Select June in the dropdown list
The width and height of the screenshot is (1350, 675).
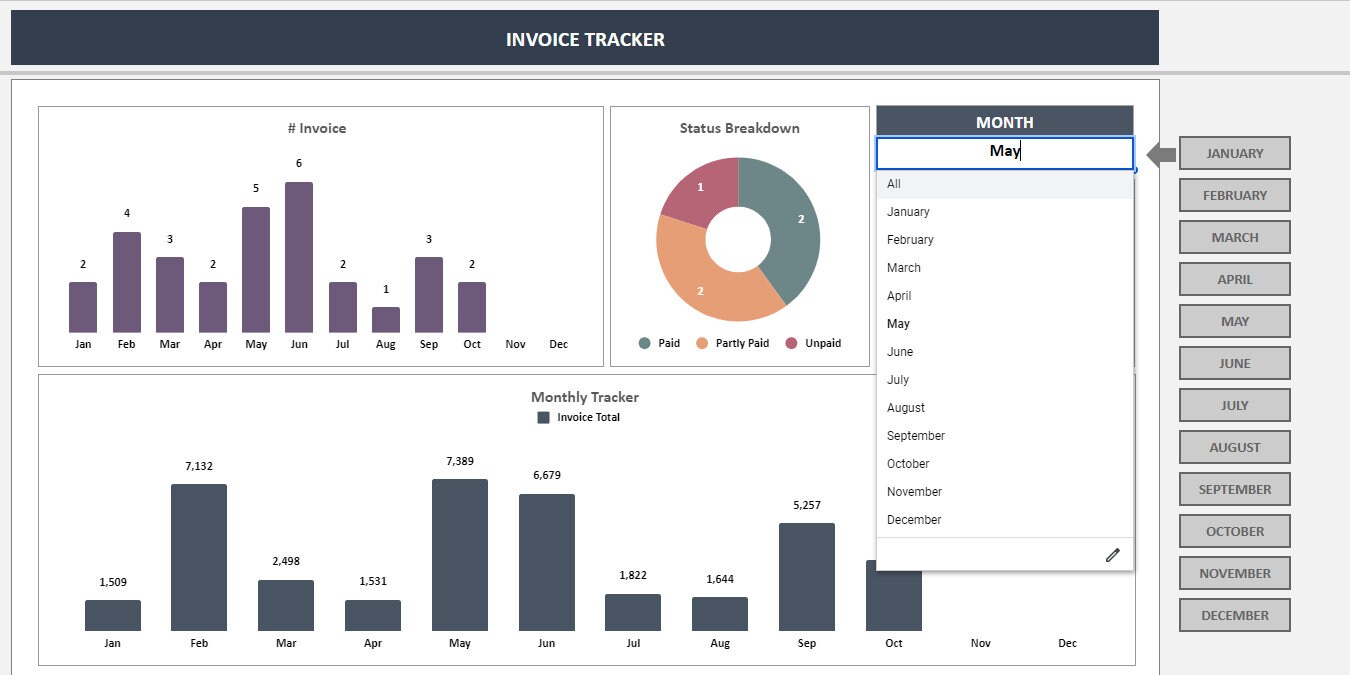point(1005,352)
